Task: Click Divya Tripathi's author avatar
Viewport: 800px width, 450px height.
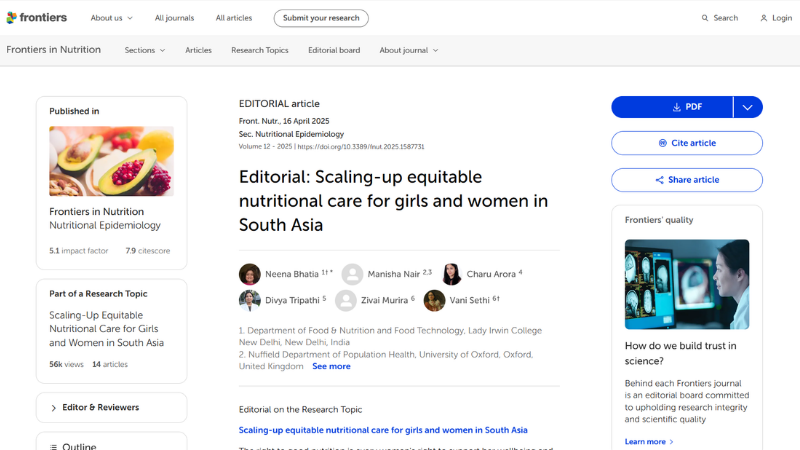Action: (250, 300)
